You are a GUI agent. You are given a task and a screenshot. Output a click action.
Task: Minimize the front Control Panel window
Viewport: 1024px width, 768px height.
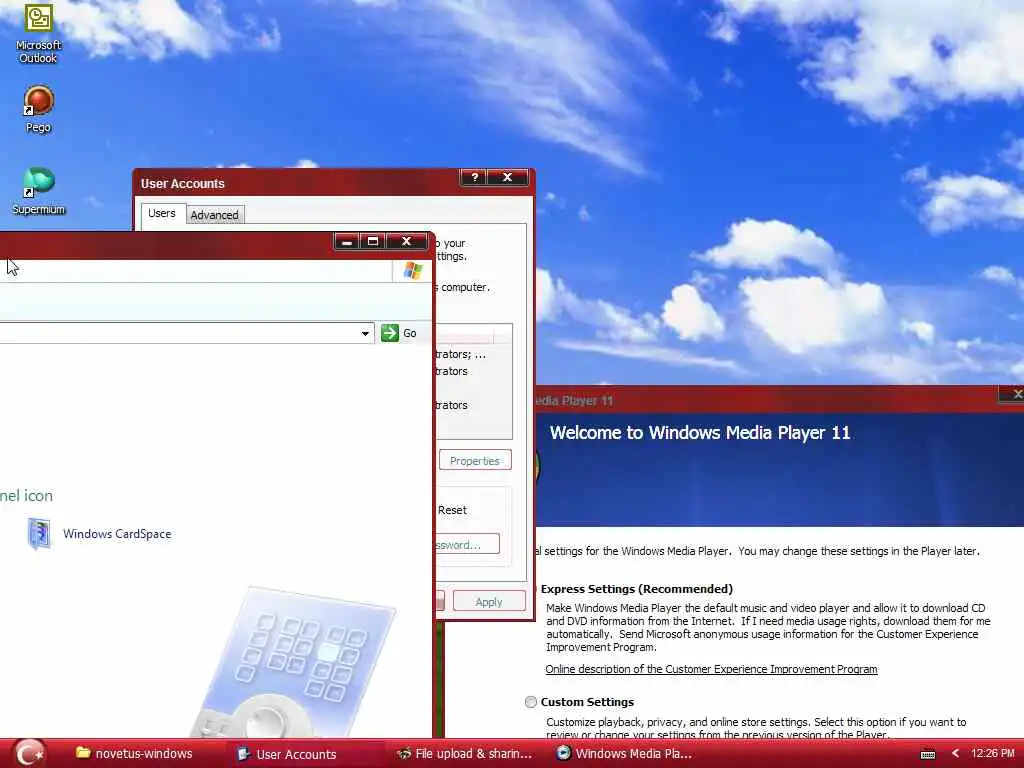(x=347, y=242)
